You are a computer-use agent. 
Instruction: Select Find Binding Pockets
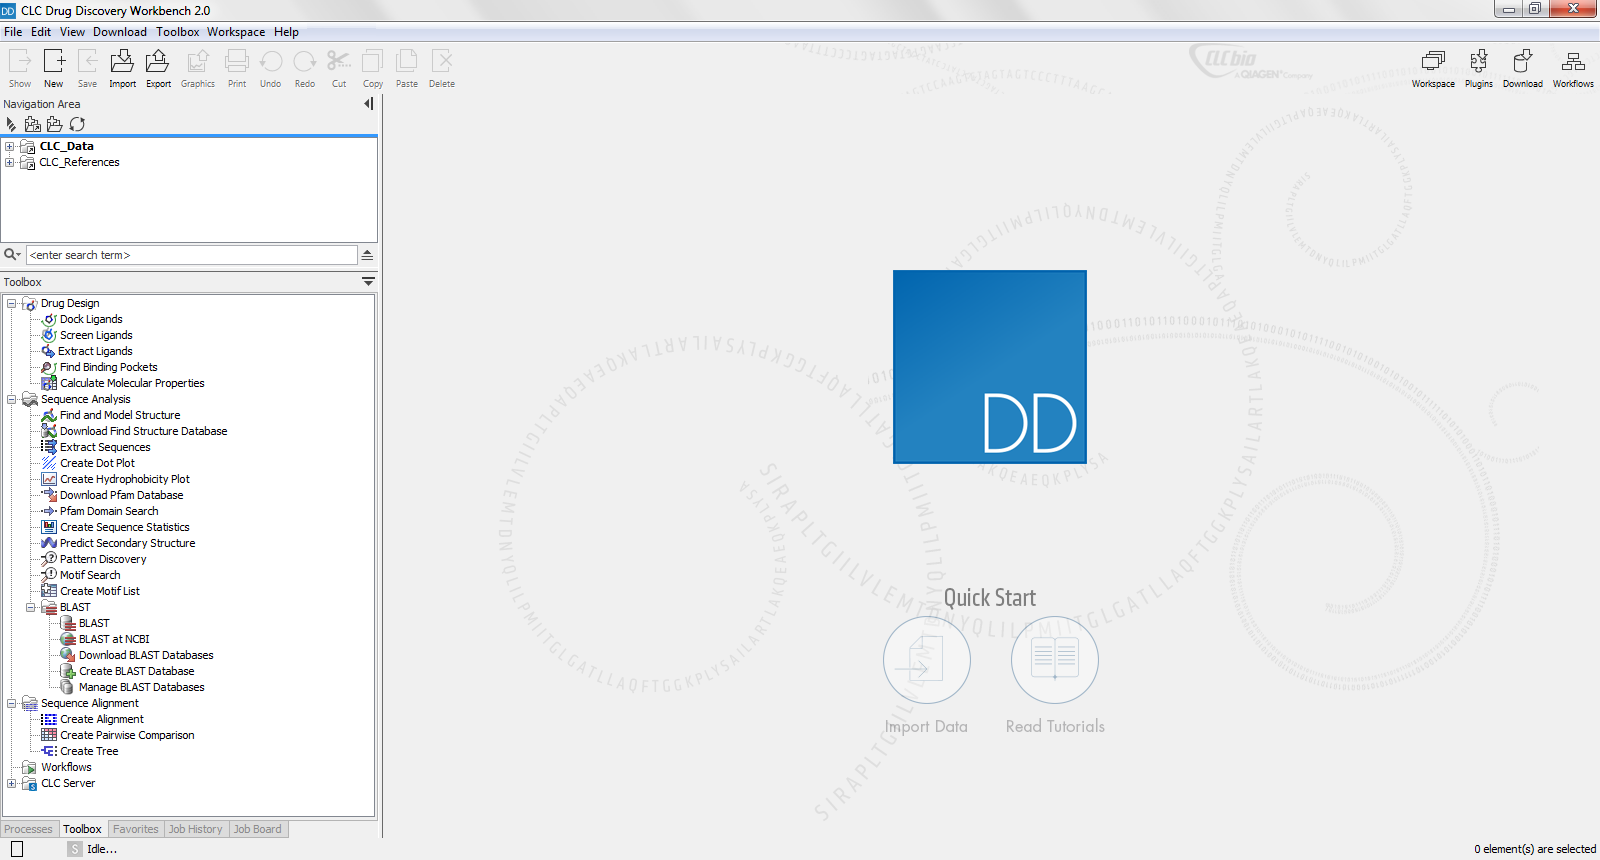108,367
